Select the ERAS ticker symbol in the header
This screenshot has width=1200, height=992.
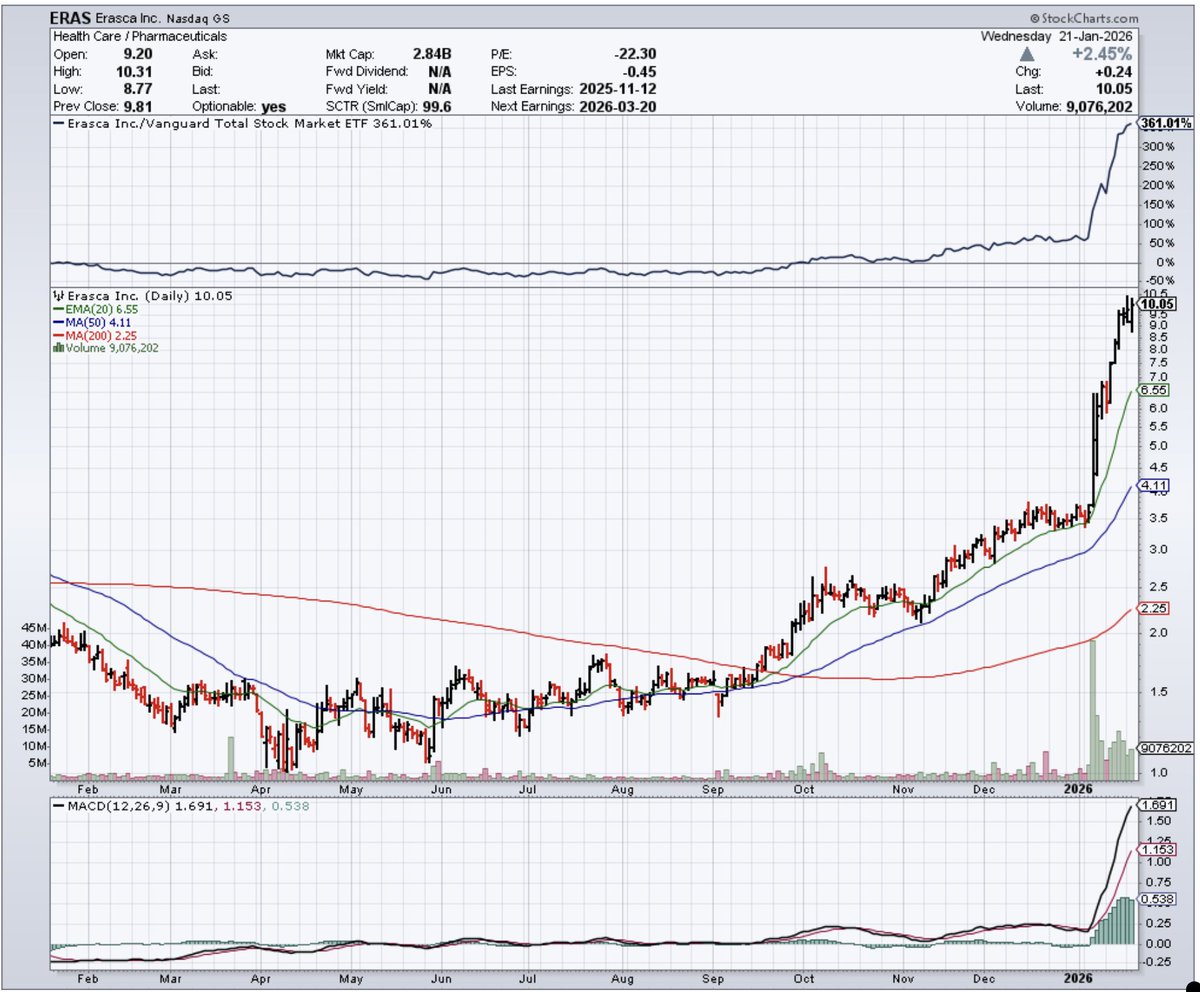point(70,18)
